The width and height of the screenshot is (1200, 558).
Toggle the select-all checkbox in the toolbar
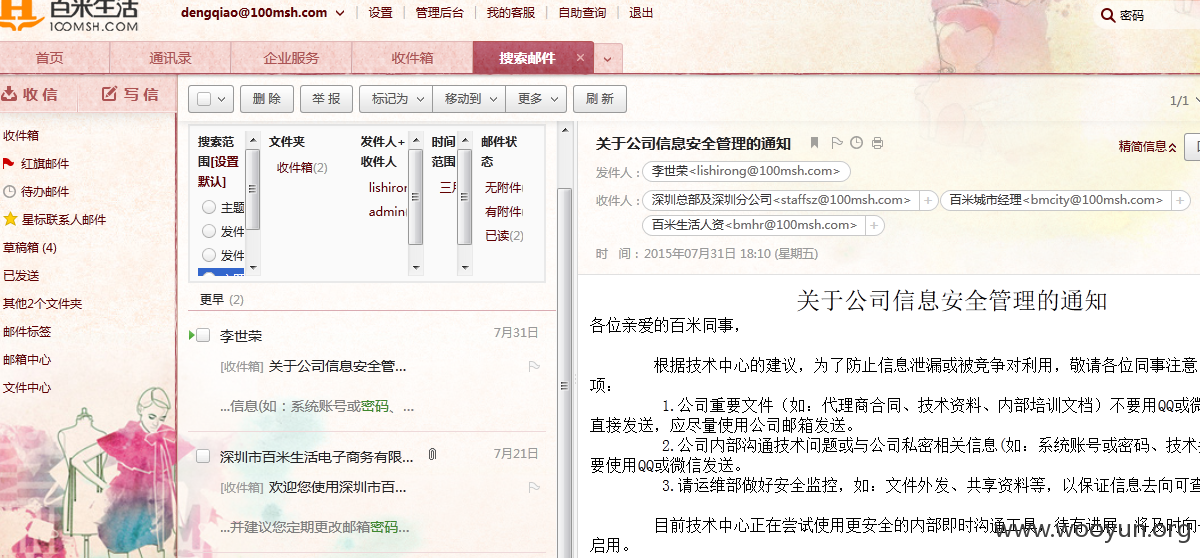tap(204, 99)
